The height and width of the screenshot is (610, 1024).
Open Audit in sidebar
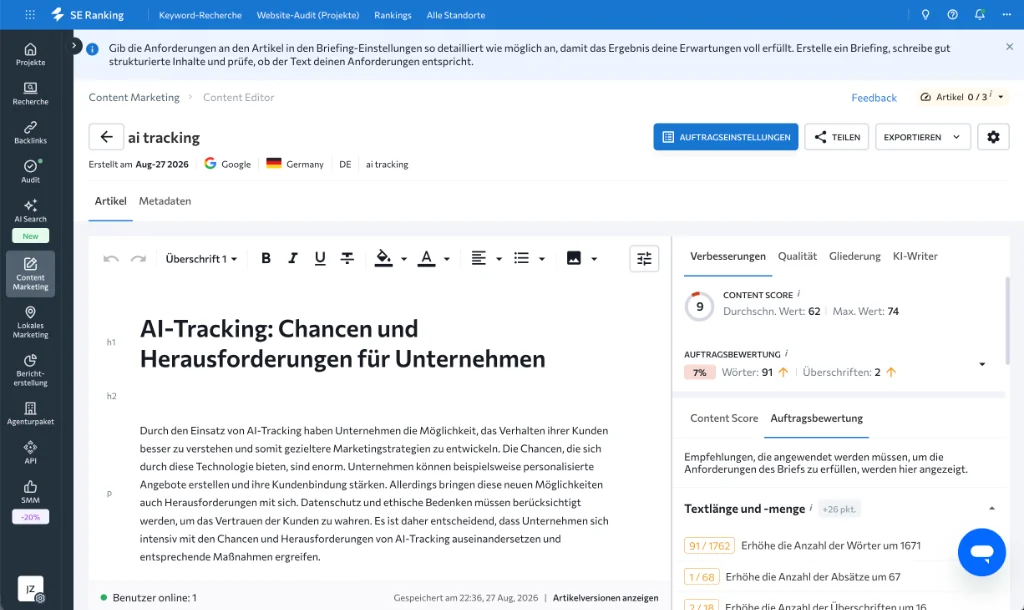pyautogui.click(x=31, y=172)
